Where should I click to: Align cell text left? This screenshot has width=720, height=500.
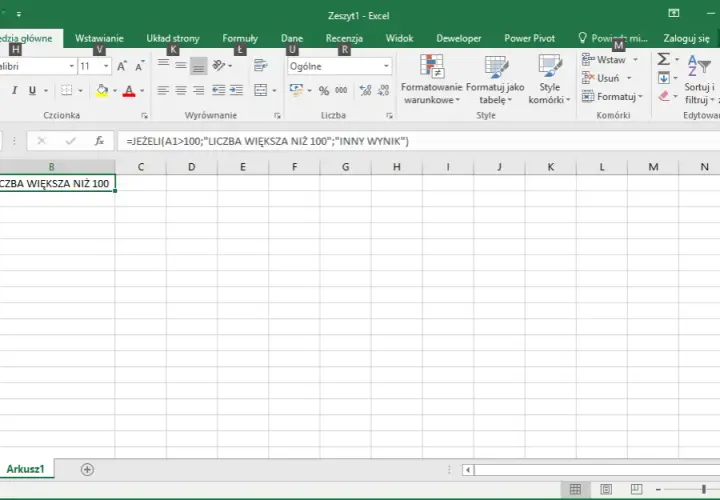click(x=163, y=90)
